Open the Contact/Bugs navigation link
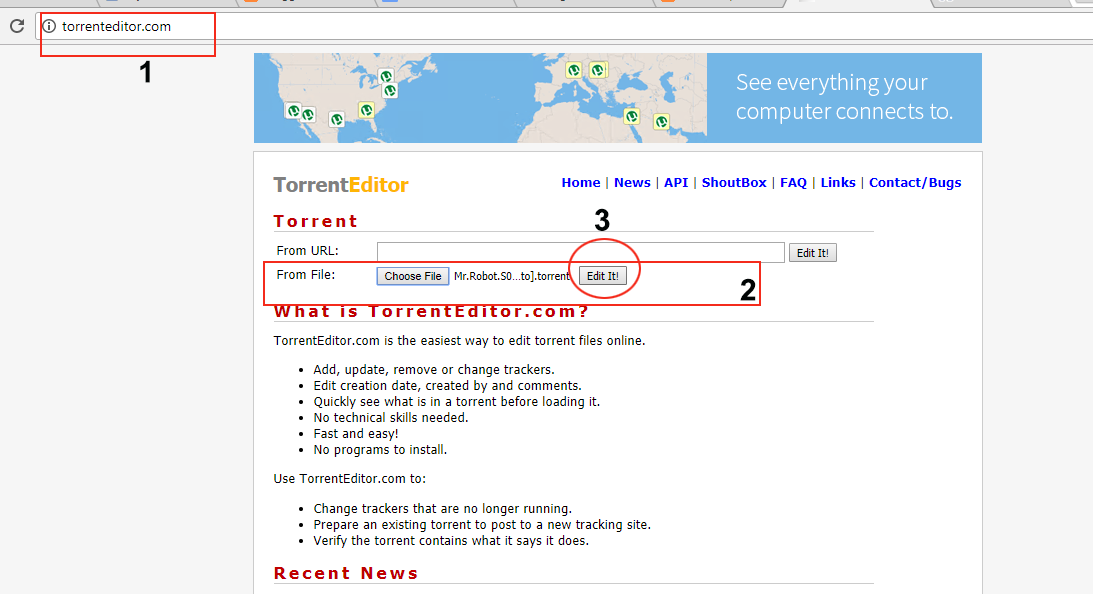This screenshot has width=1093, height=594. point(915,183)
